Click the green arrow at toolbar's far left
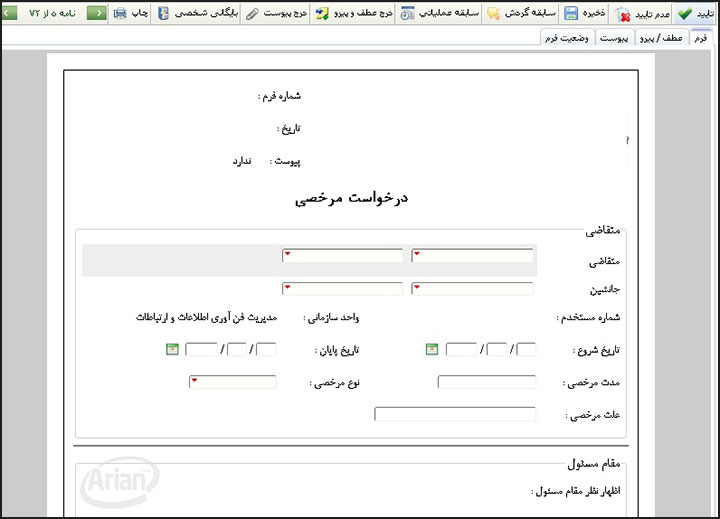This screenshot has width=720, height=519. (x=8, y=13)
